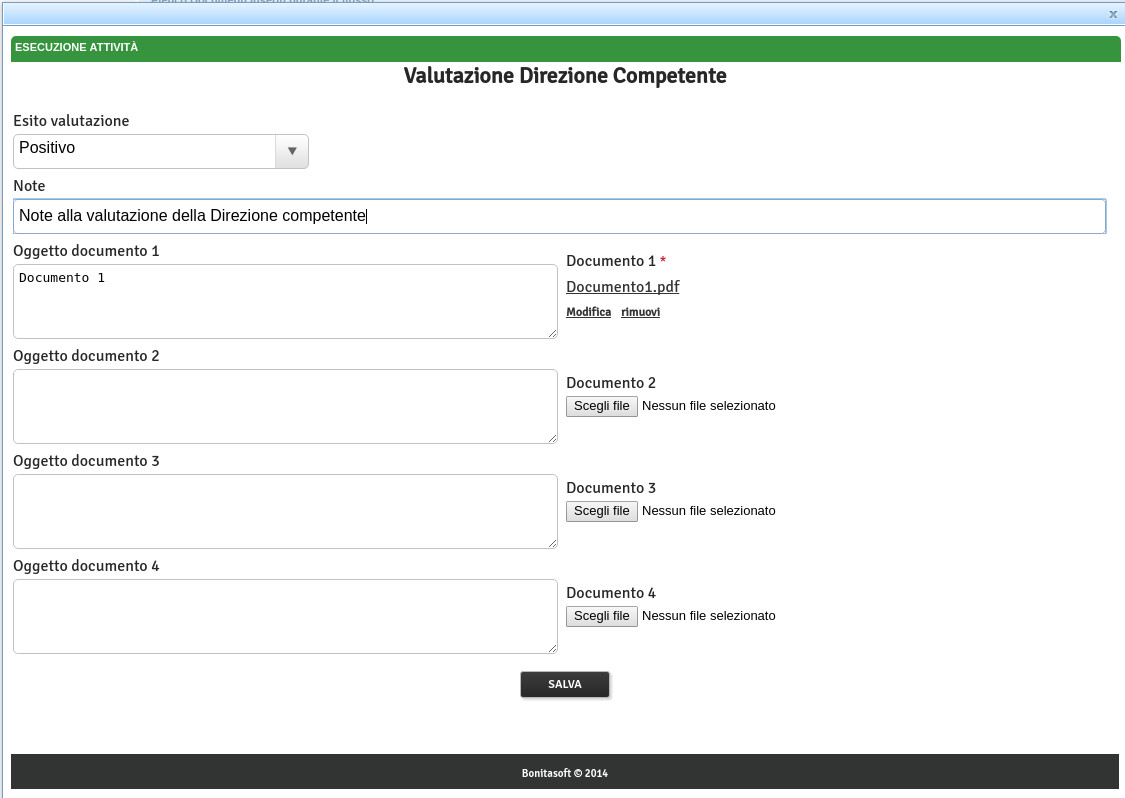Click inside the Oggetto documento 2 textarea
The width and height of the screenshot is (1125, 798).
[285, 406]
